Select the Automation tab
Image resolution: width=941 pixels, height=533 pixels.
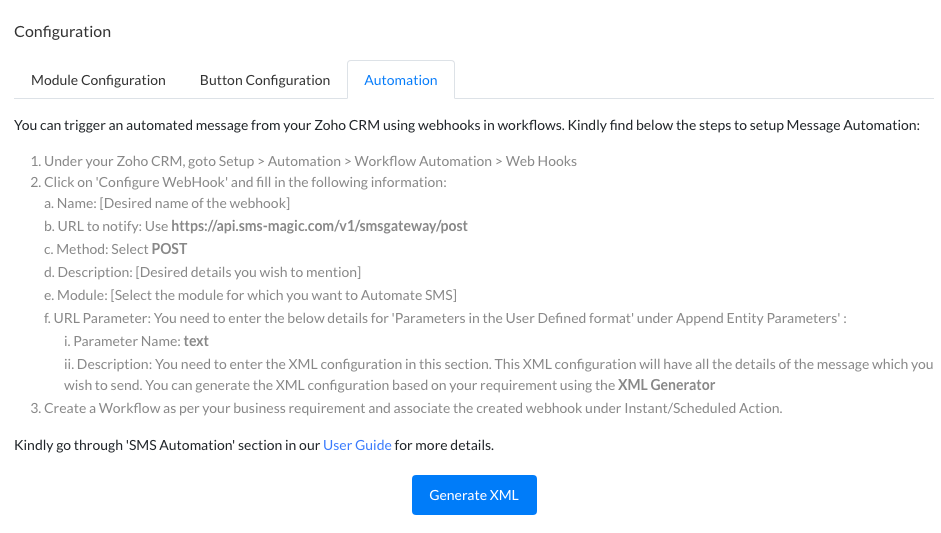pyautogui.click(x=401, y=80)
